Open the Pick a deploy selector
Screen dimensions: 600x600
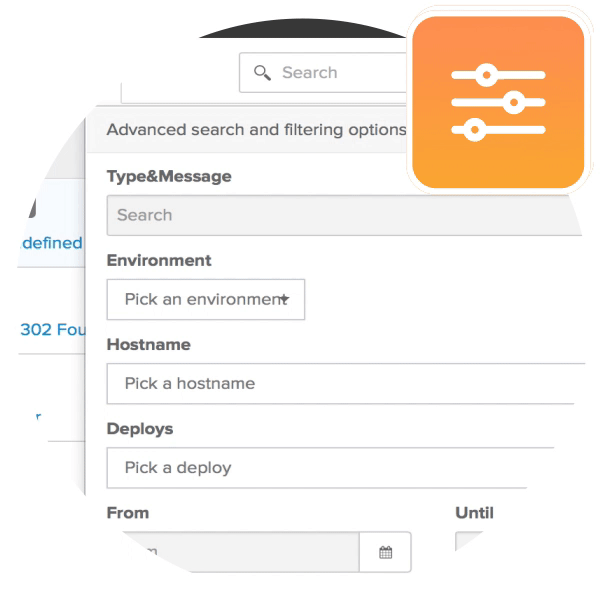[x=330, y=468]
